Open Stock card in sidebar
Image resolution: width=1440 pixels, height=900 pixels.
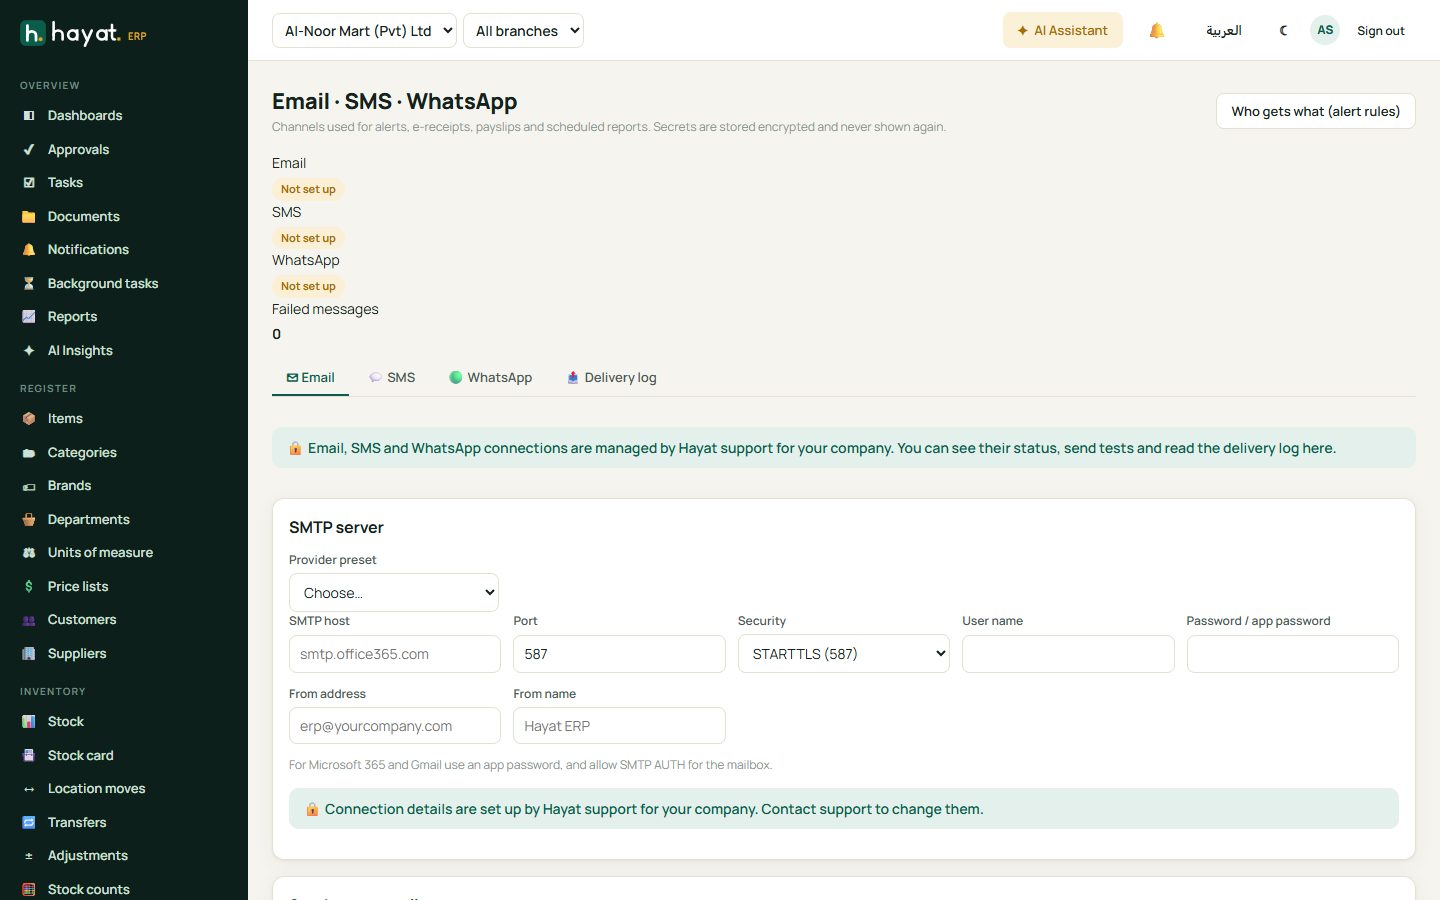pyautogui.click(x=124, y=756)
